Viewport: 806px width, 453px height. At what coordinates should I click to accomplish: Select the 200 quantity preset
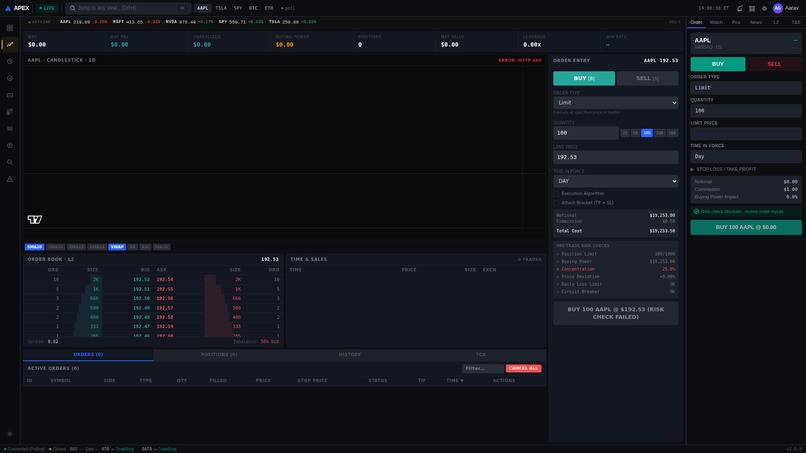(x=660, y=133)
